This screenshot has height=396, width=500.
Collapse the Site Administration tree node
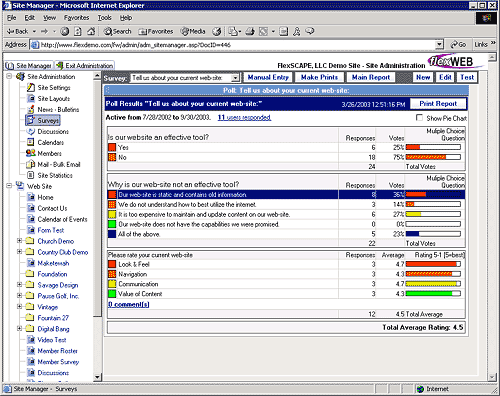coord(9,76)
